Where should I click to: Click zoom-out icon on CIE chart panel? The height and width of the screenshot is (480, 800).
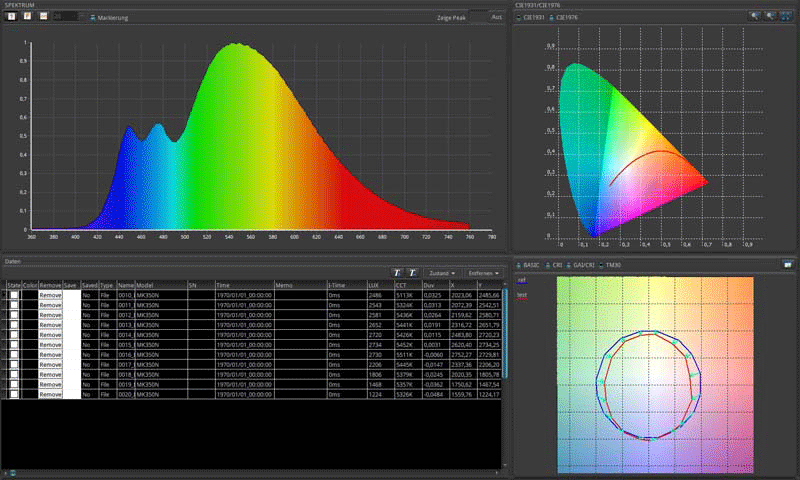point(772,17)
